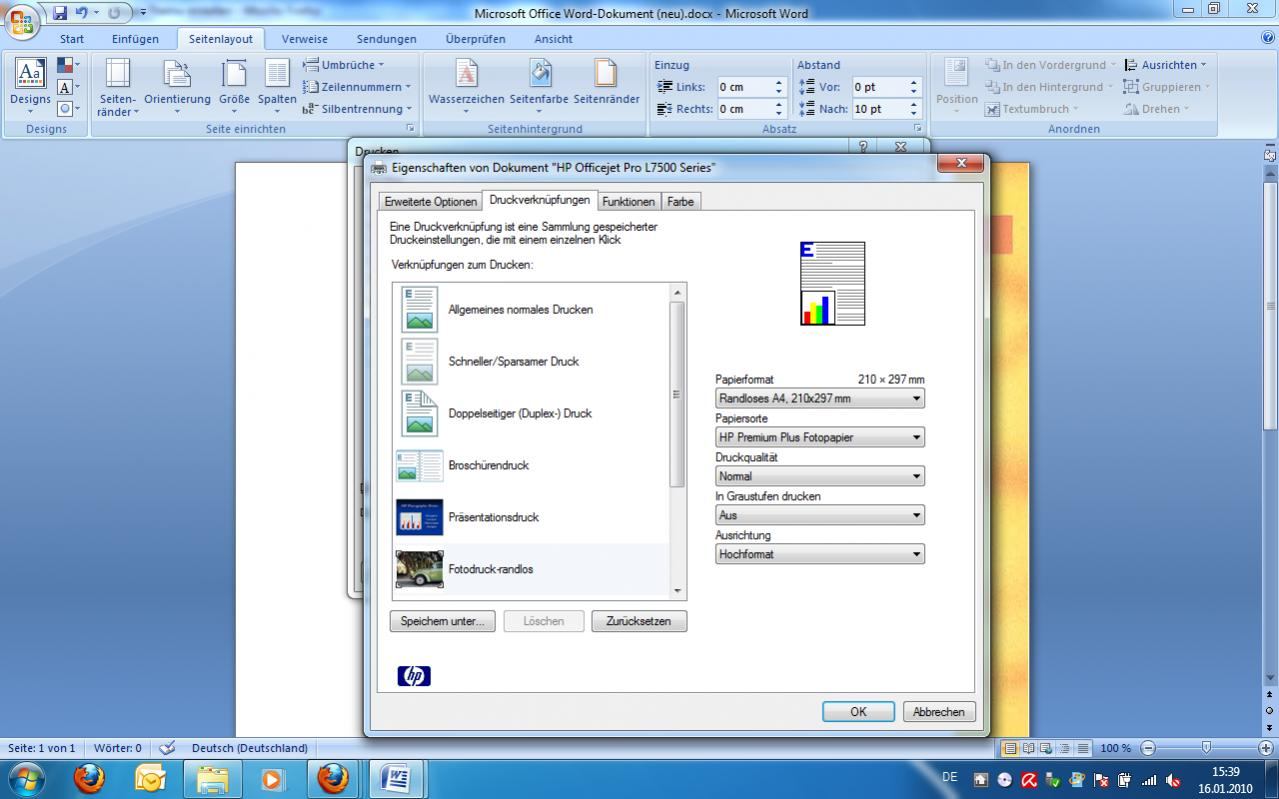Click Deutsch (Deutschland) language status
This screenshot has height=799, width=1279.
[x=249, y=748]
